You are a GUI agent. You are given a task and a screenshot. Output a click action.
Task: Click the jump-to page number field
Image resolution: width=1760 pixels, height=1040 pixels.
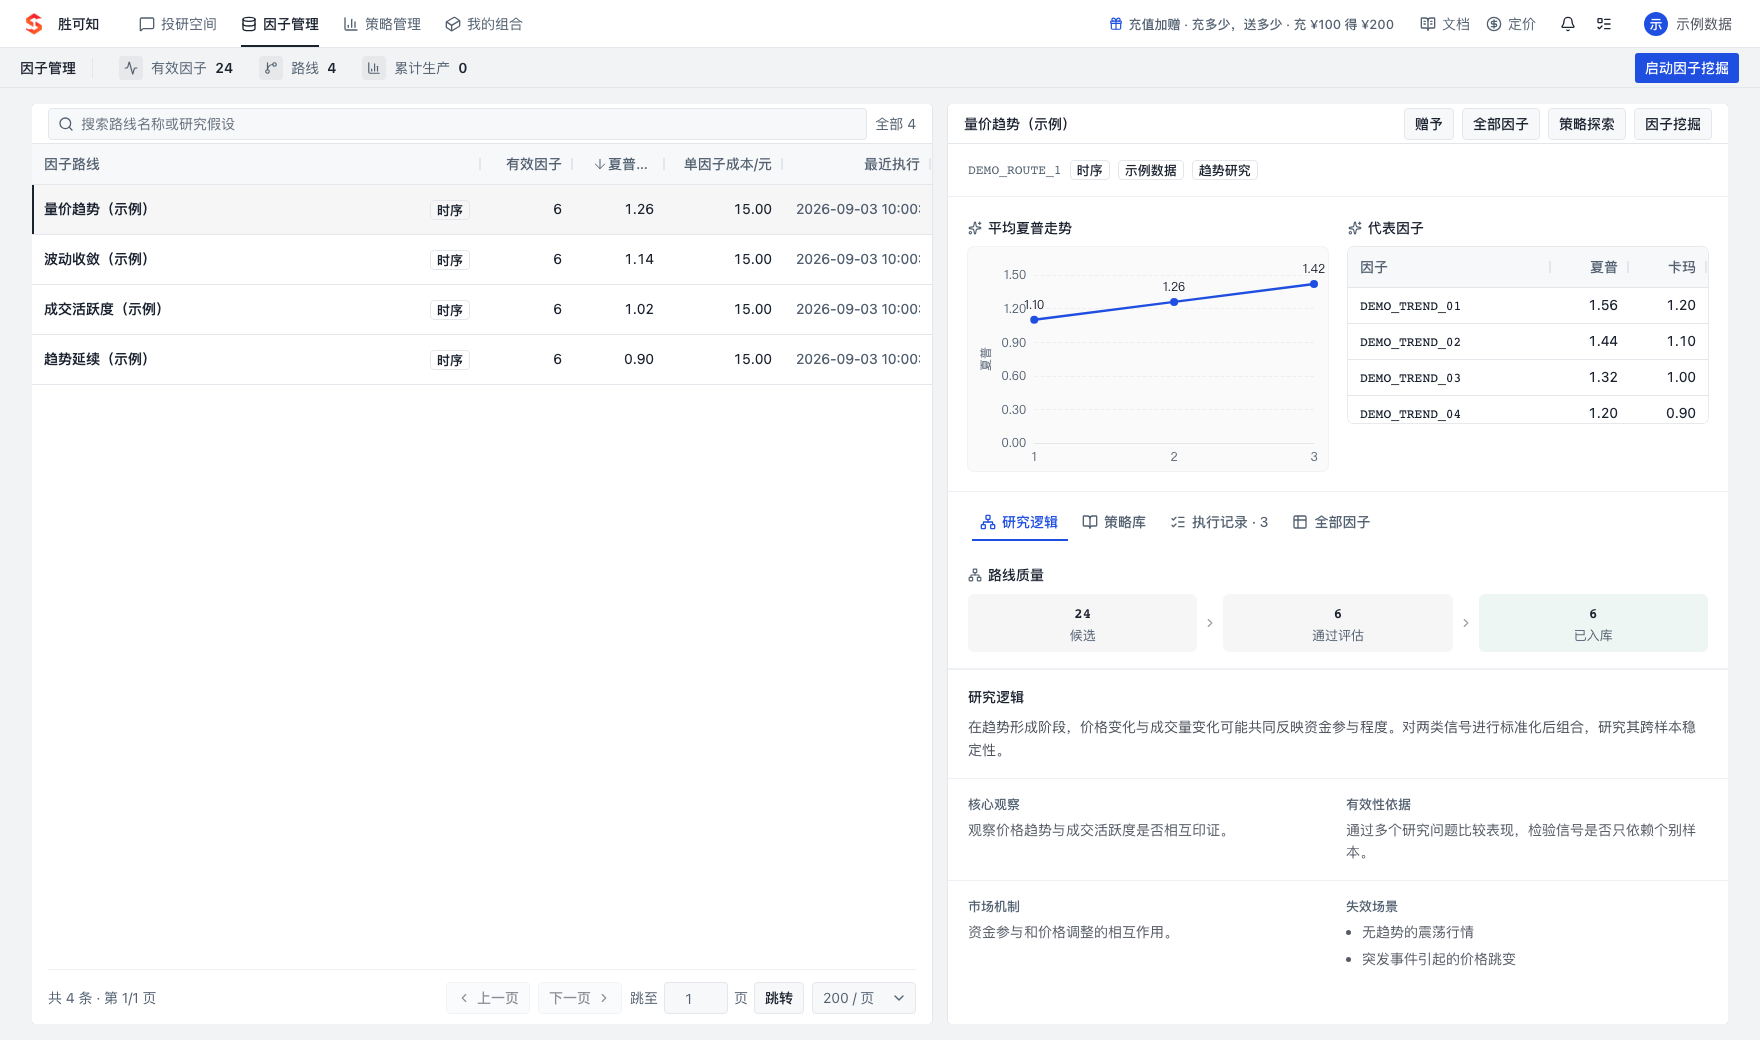tap(696, 998)
